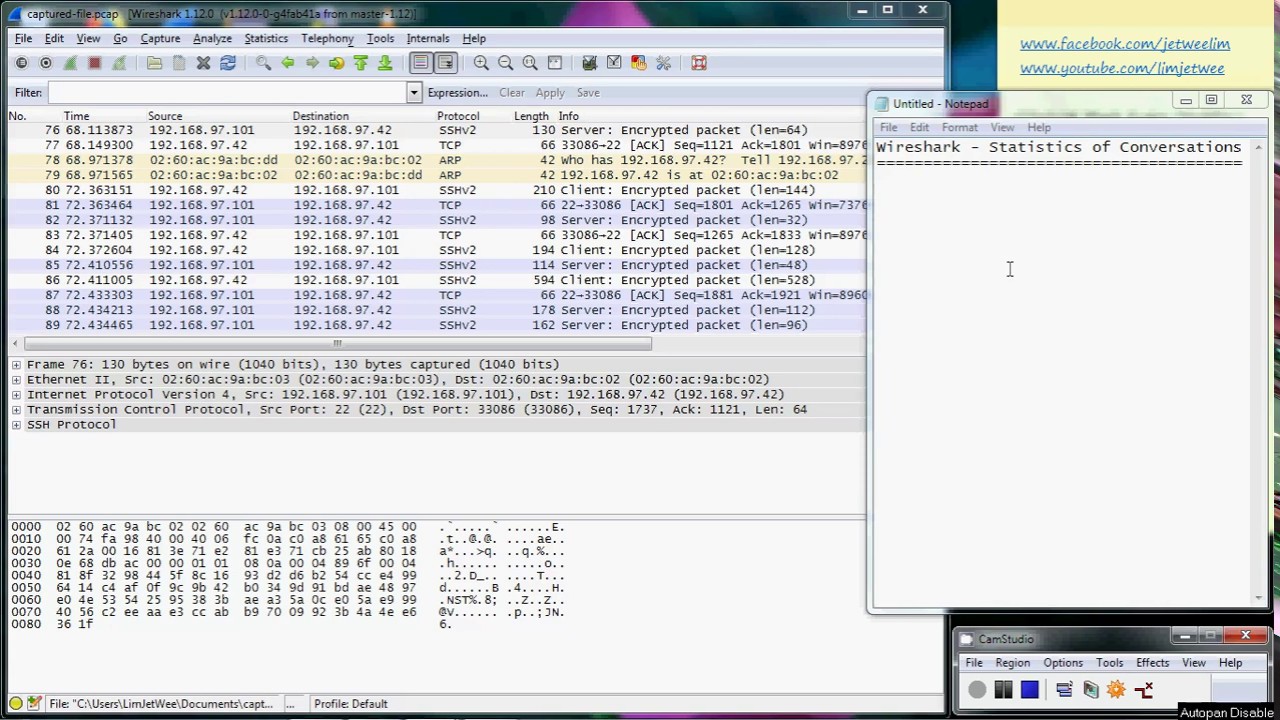Reload this capture file icon
This screenshot has width=1280, height=720.
click(x=228, y=63)
